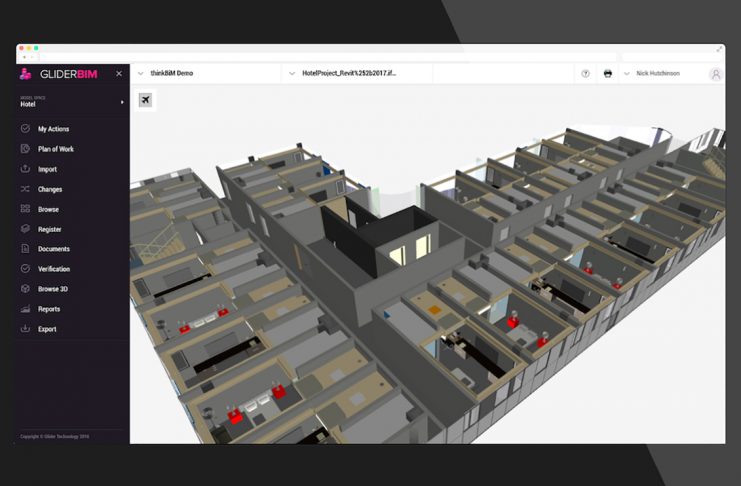Go to Plan of Work section

pyautogui.click(x=55, y=149)
